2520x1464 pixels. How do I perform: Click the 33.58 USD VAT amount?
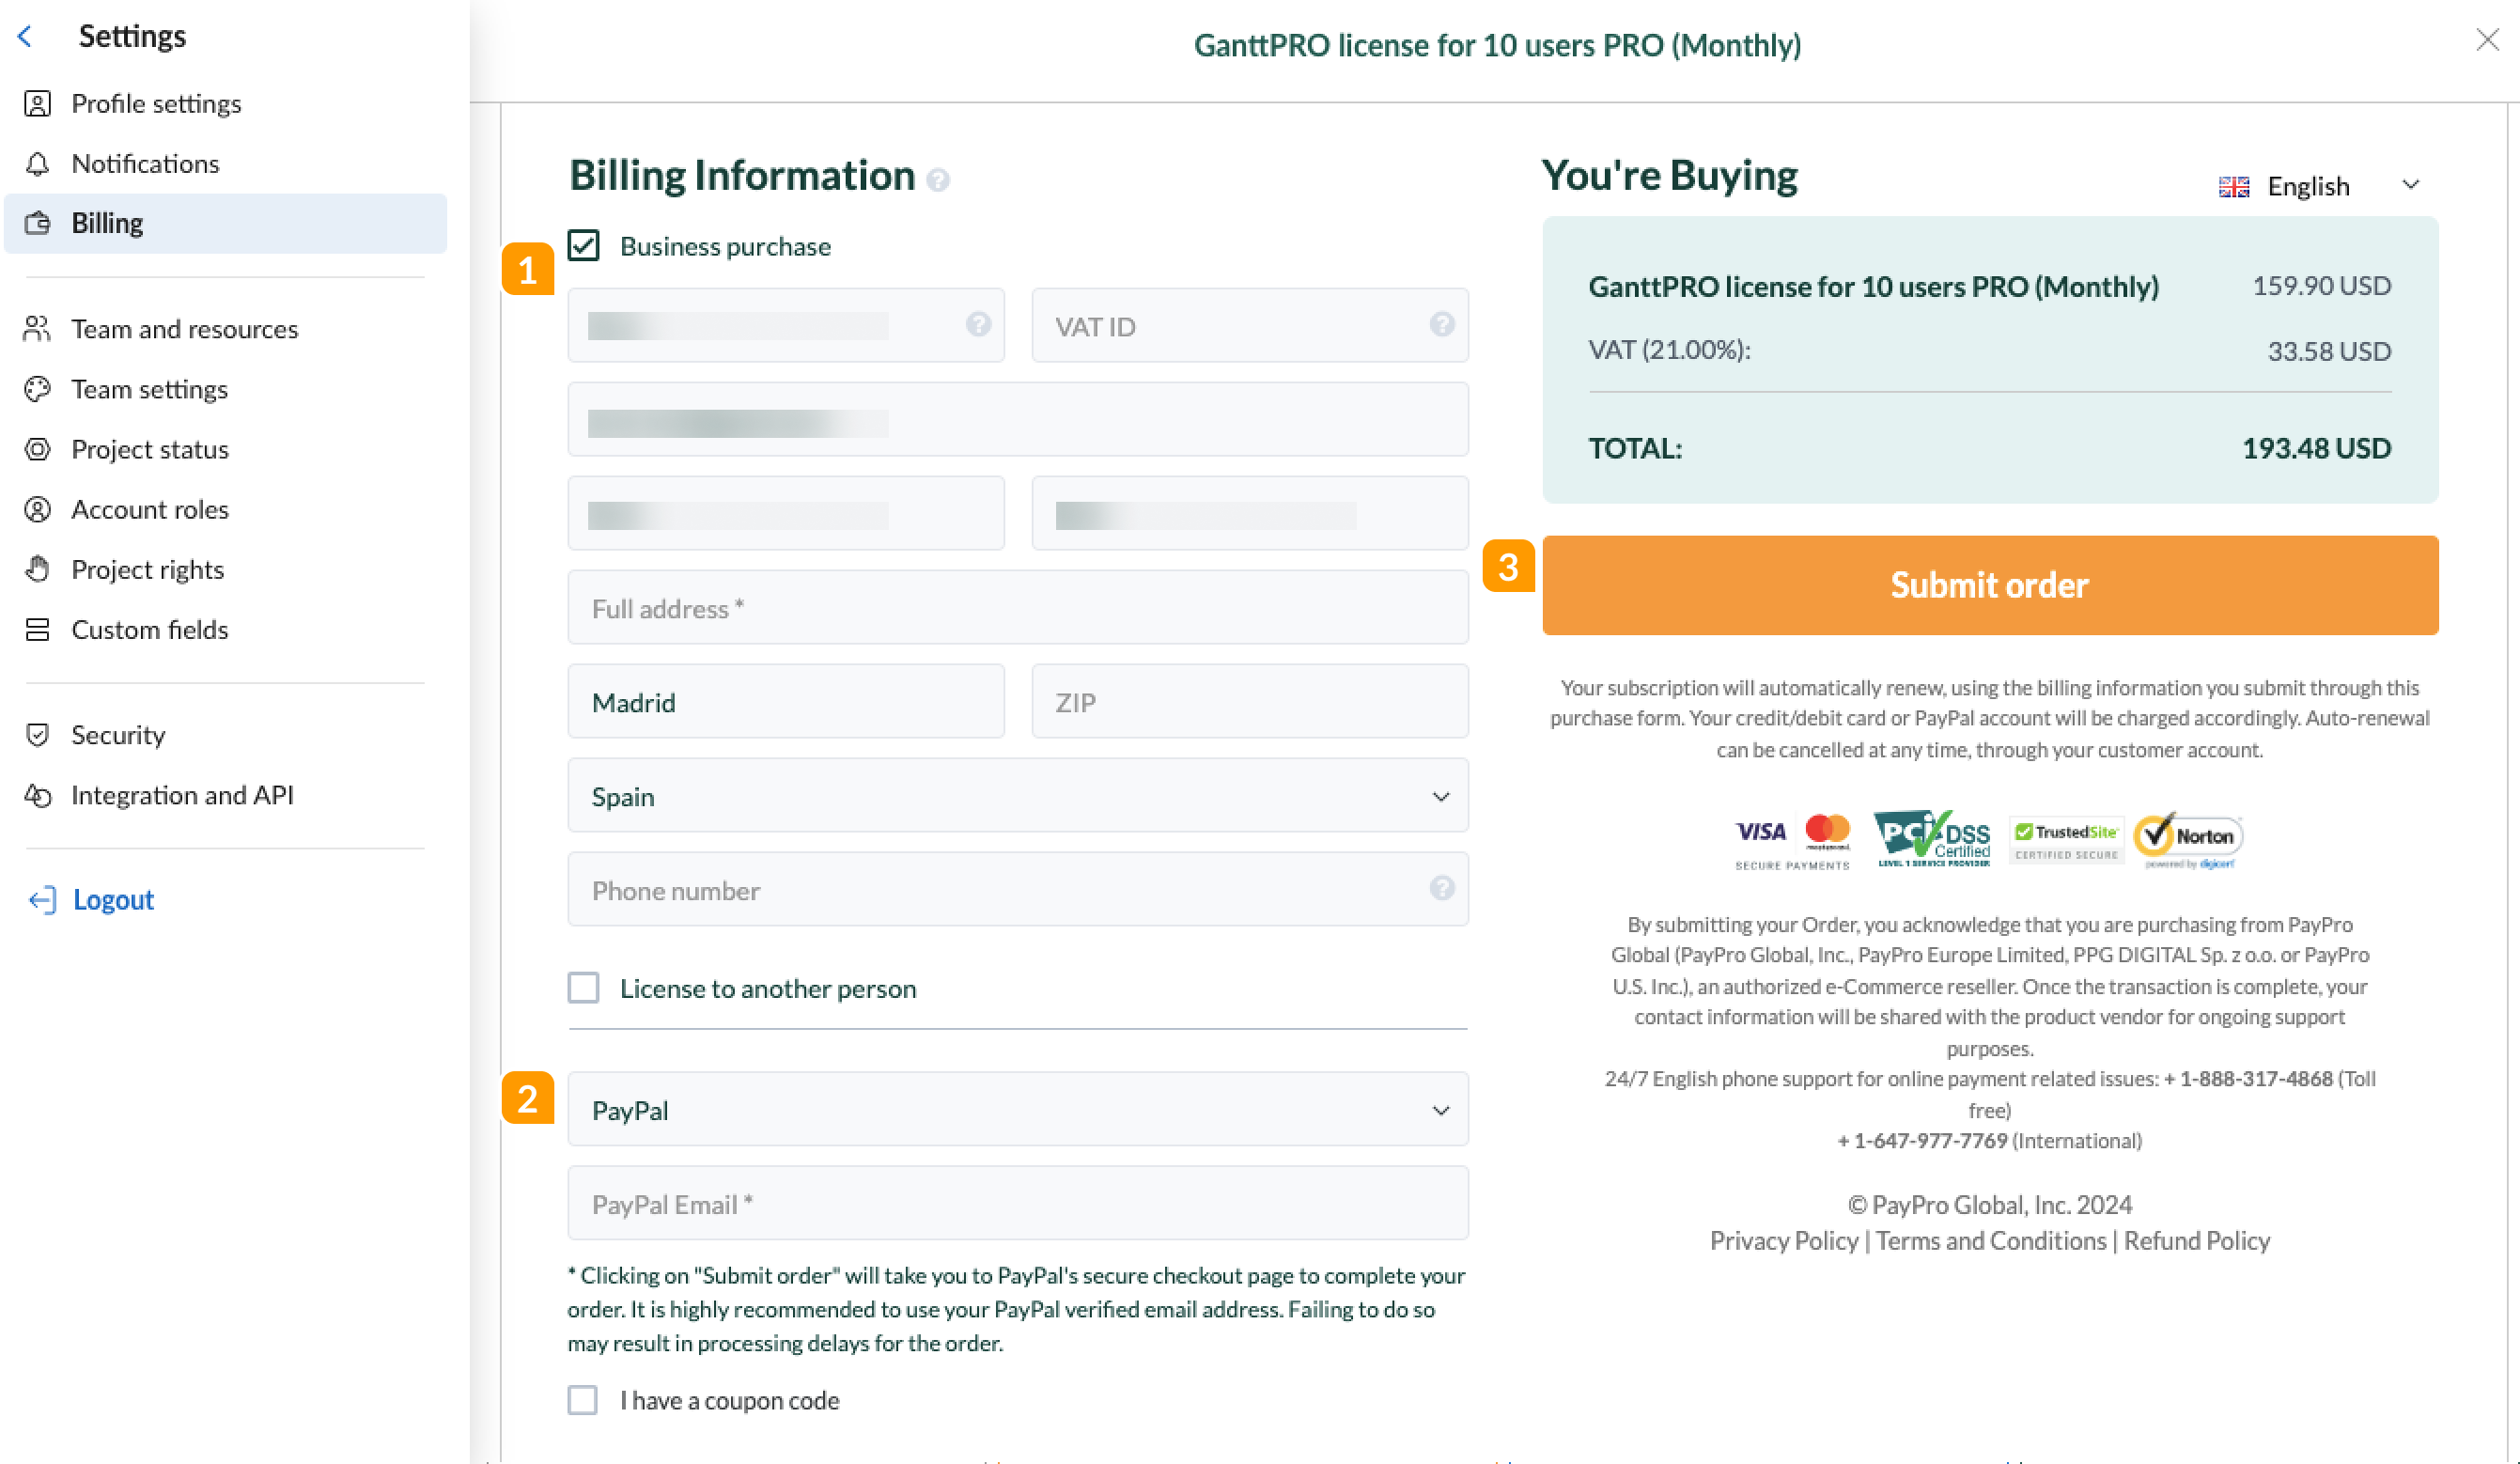coord(2329,351)
